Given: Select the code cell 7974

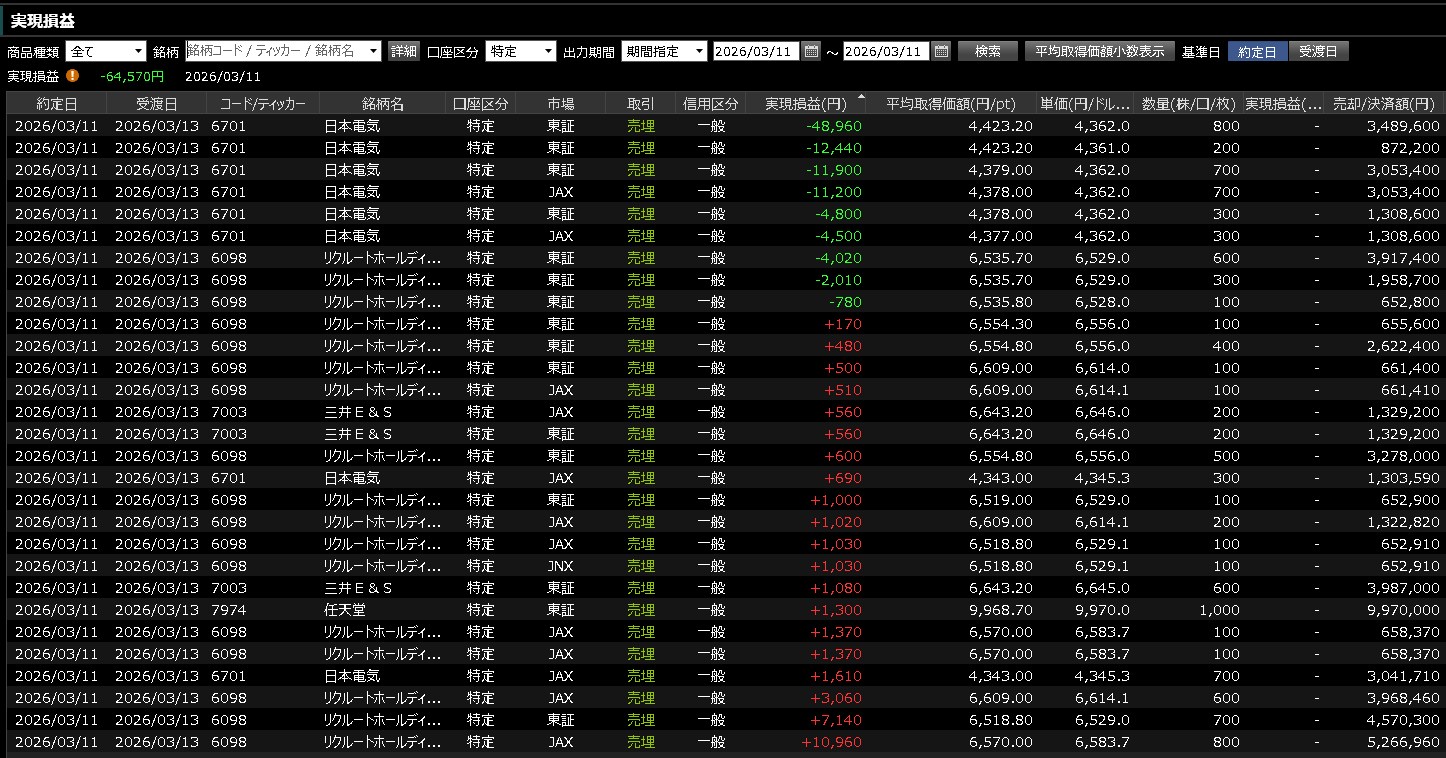Looking at the screenshot, I should click(x=228, y=610).
